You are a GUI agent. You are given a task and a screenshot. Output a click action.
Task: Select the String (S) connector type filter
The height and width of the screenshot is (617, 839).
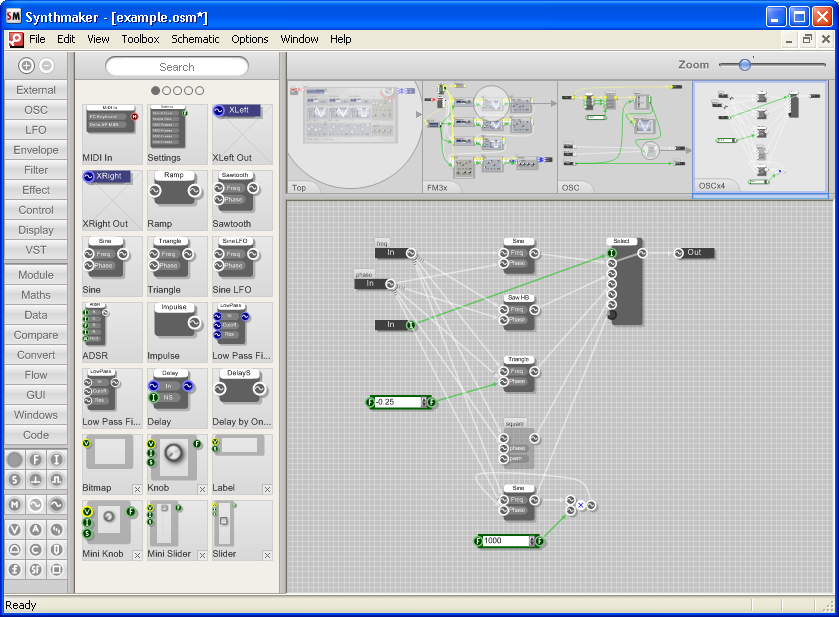coord(14,479)
